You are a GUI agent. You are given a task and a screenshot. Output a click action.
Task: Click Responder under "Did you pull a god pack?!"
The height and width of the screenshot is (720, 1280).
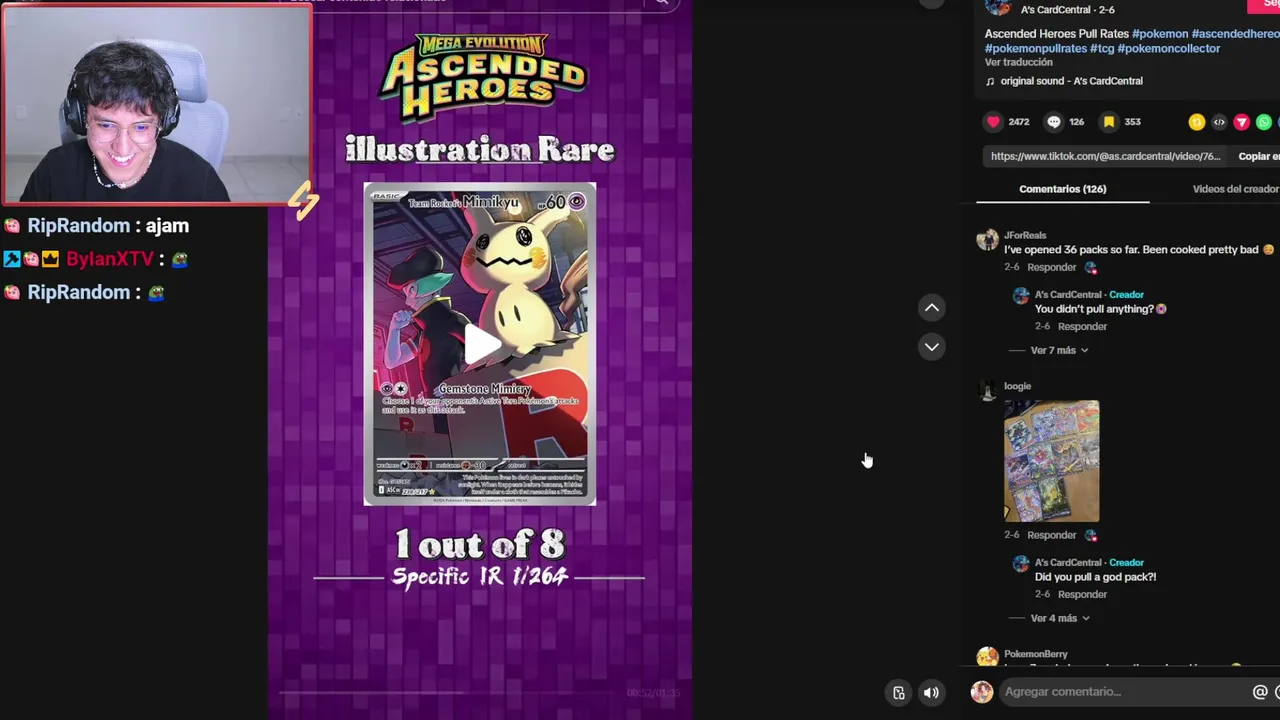(x=1082, y=594)
